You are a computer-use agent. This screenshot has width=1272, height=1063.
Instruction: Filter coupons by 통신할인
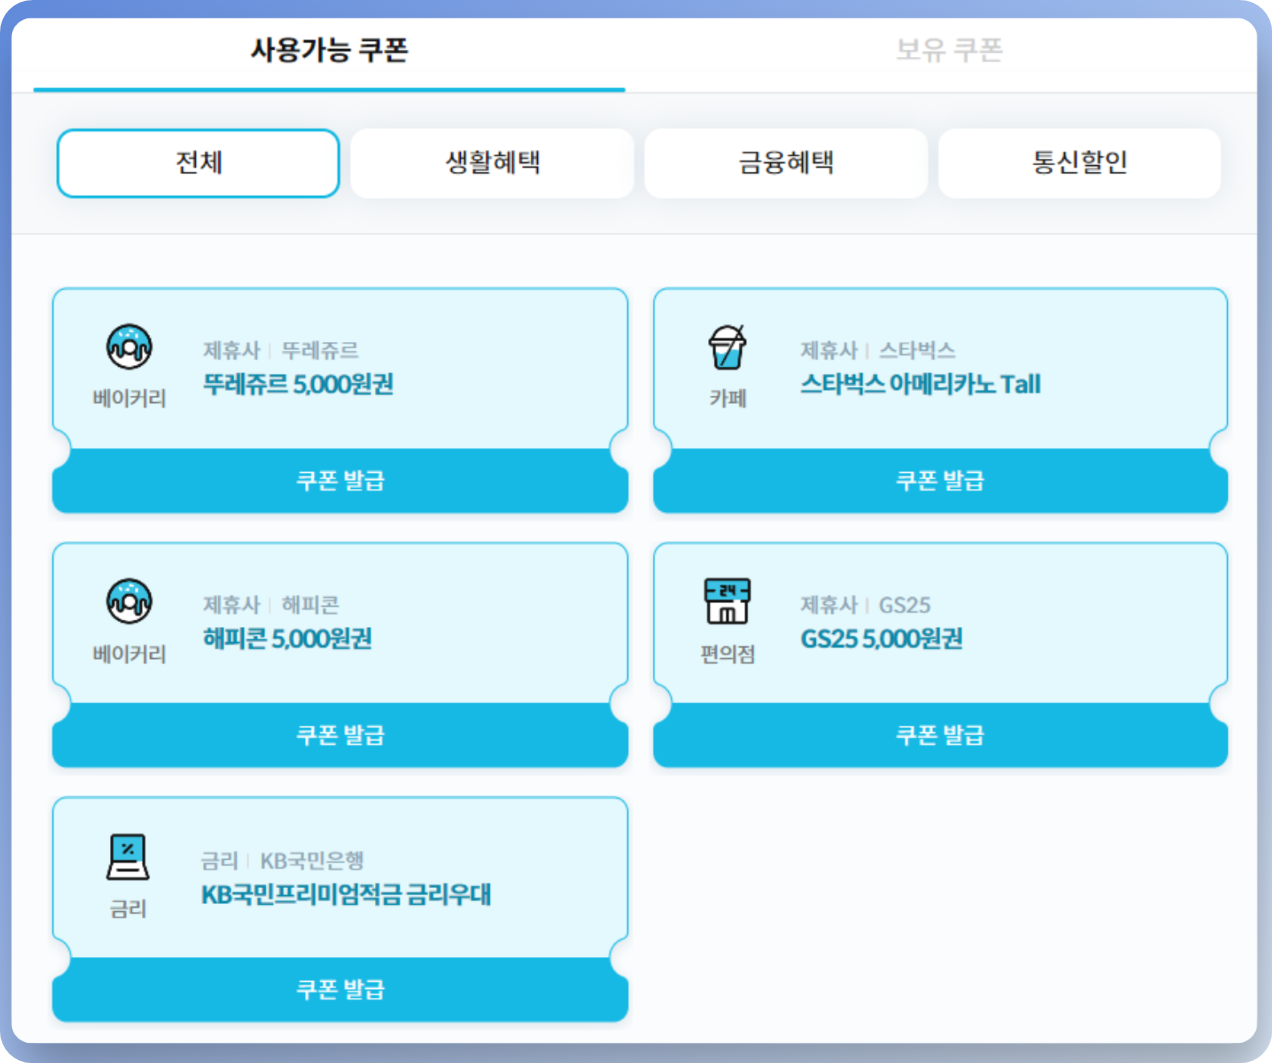pyautogui.click(x=1080, y=163)
